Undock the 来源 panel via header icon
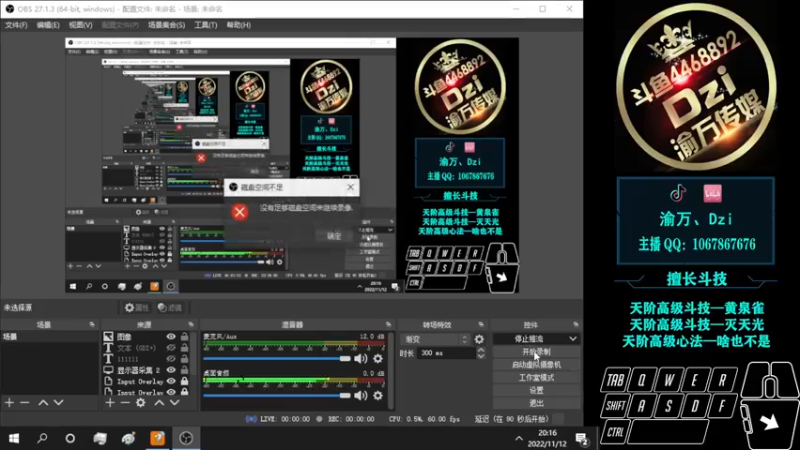The height and width of the screenshot is (450, 800). [191, 324]
